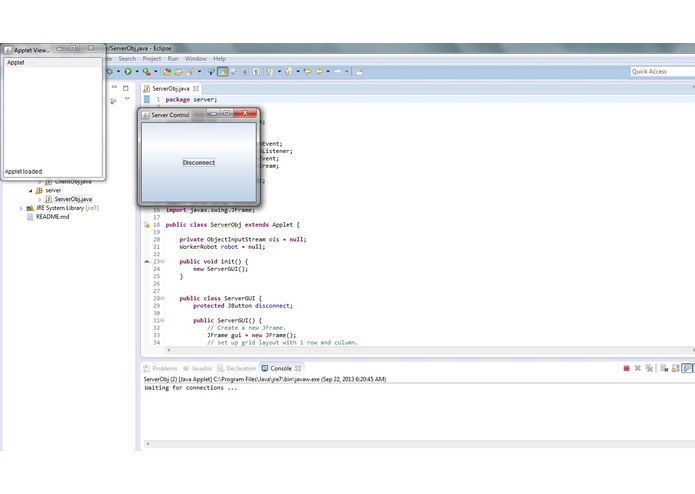Maximize the Package Explorer view
This screenshot has width=695, height=494.
pyautogui.click(x=125, y=88)
